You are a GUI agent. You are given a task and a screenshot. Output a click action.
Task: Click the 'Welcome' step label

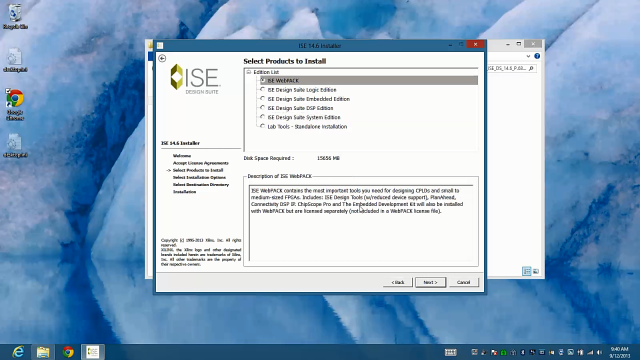[182, 156]
